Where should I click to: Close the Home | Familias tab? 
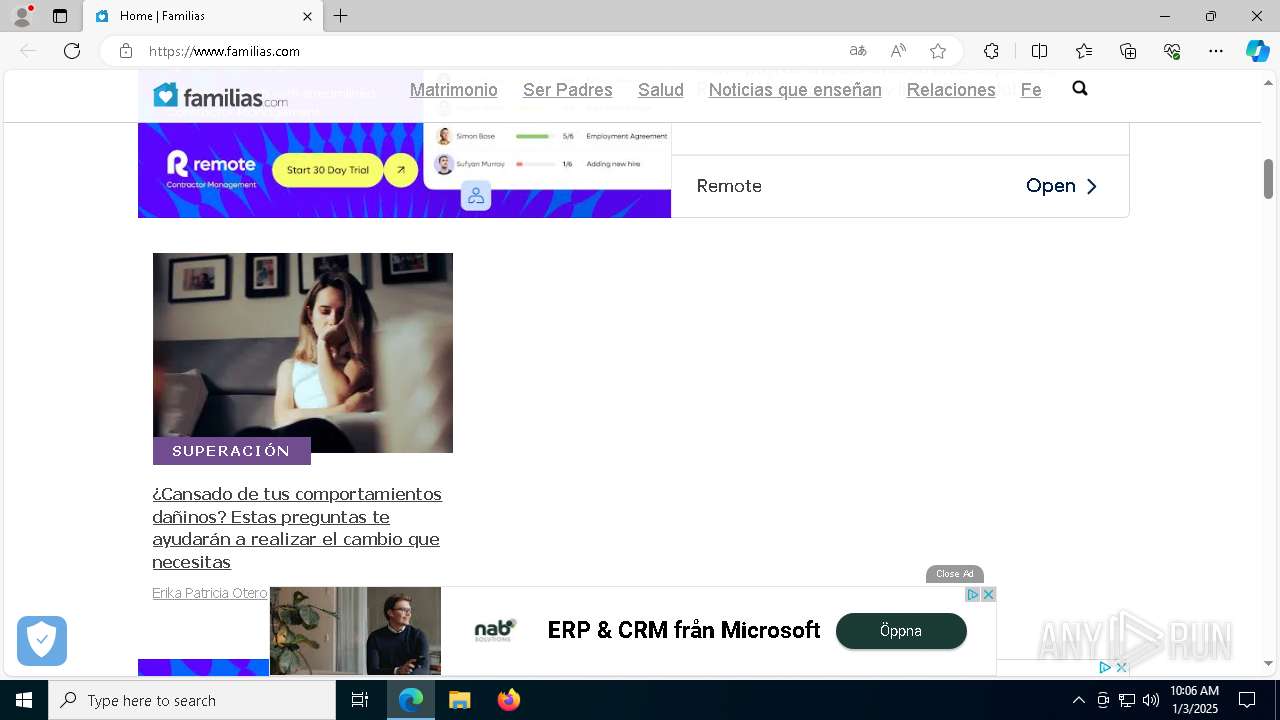[x=307, y=16]
